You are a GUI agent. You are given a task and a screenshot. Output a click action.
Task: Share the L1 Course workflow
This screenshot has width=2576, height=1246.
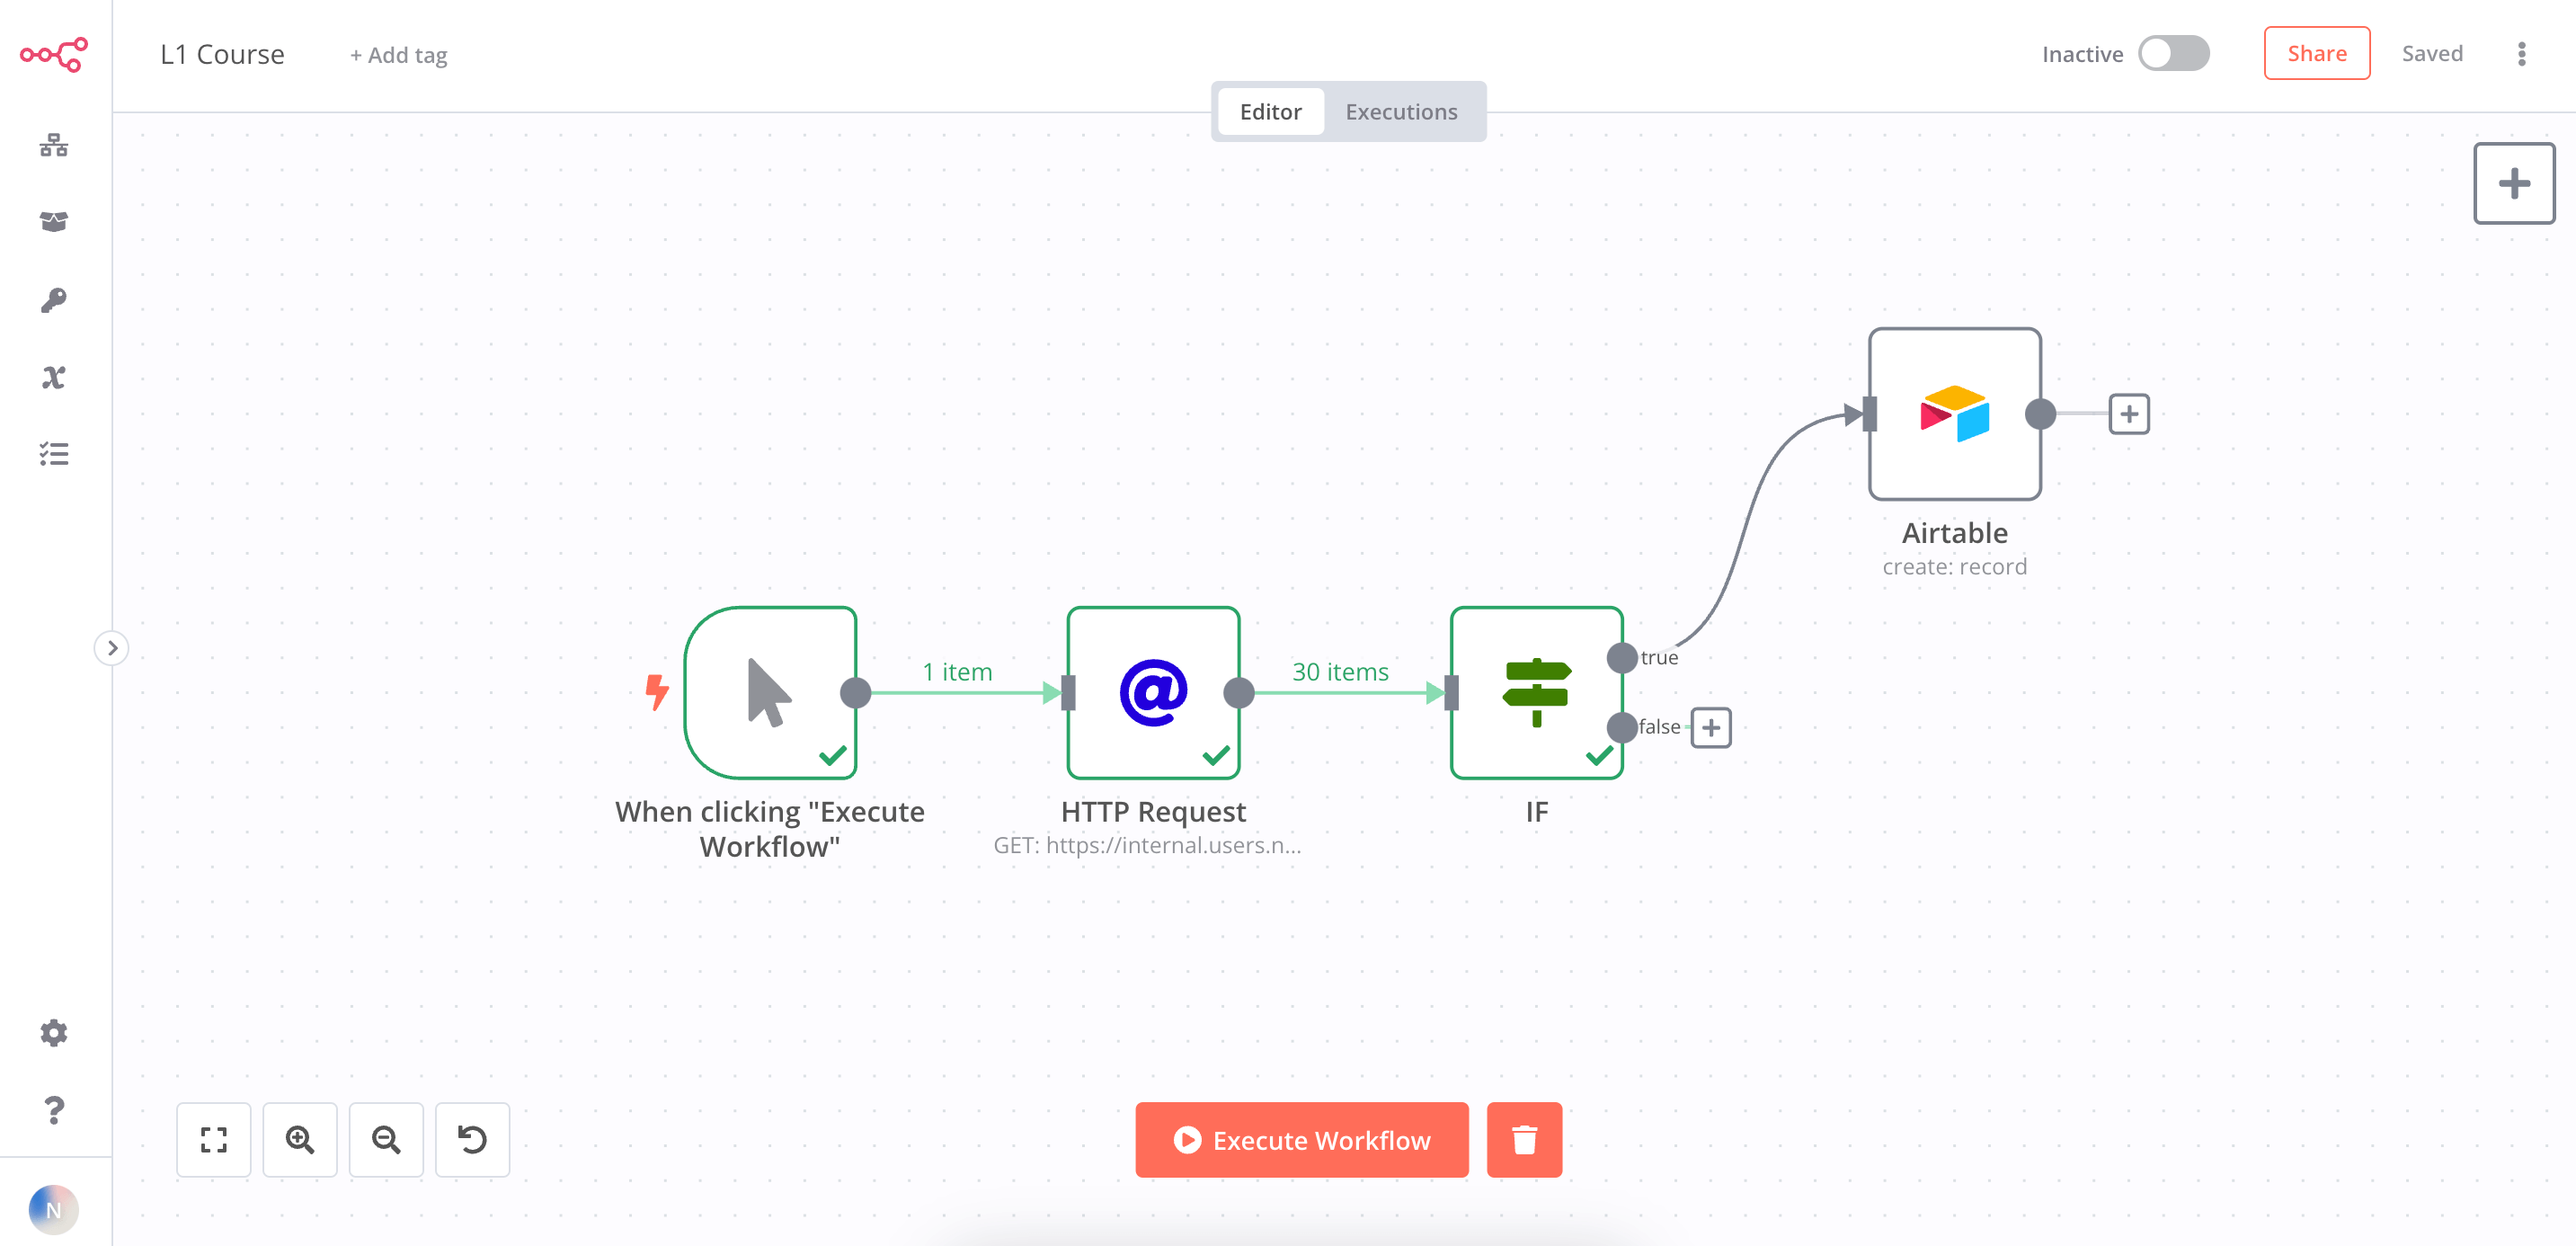coord(2317,53)
